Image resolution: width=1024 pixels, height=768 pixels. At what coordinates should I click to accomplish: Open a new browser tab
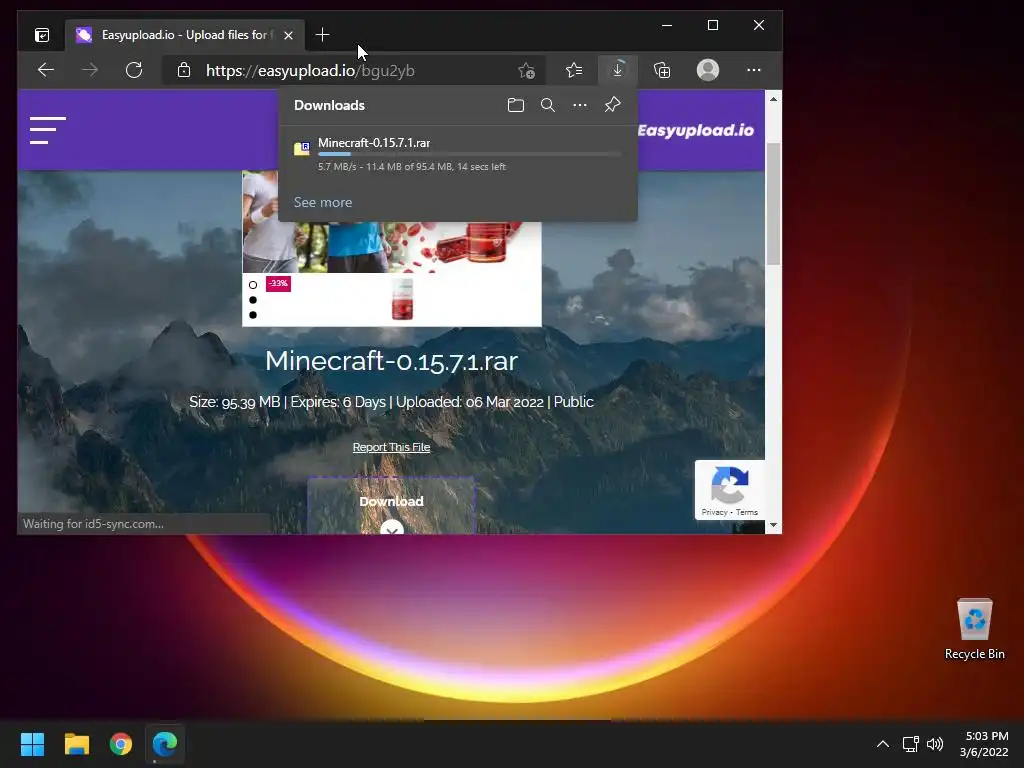click(322, 35)
